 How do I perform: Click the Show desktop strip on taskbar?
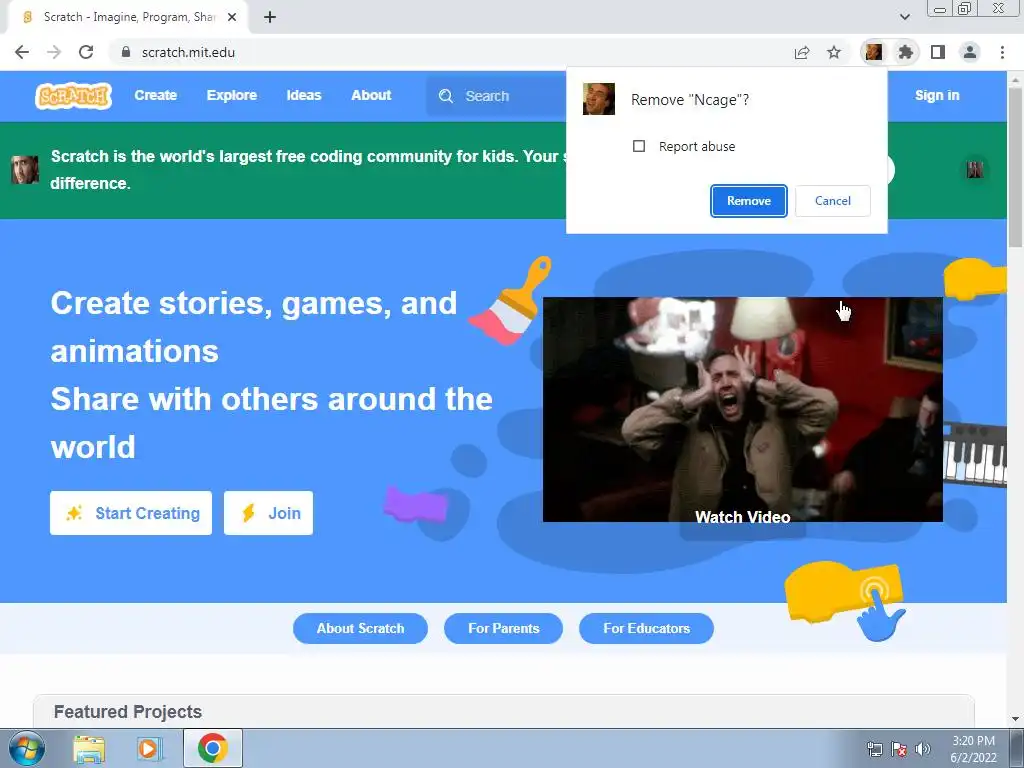pyautogui.click(x=1017, y=748)
